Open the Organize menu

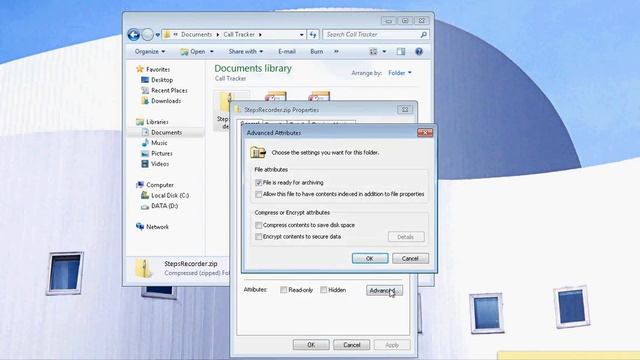[x=150, y=51]
